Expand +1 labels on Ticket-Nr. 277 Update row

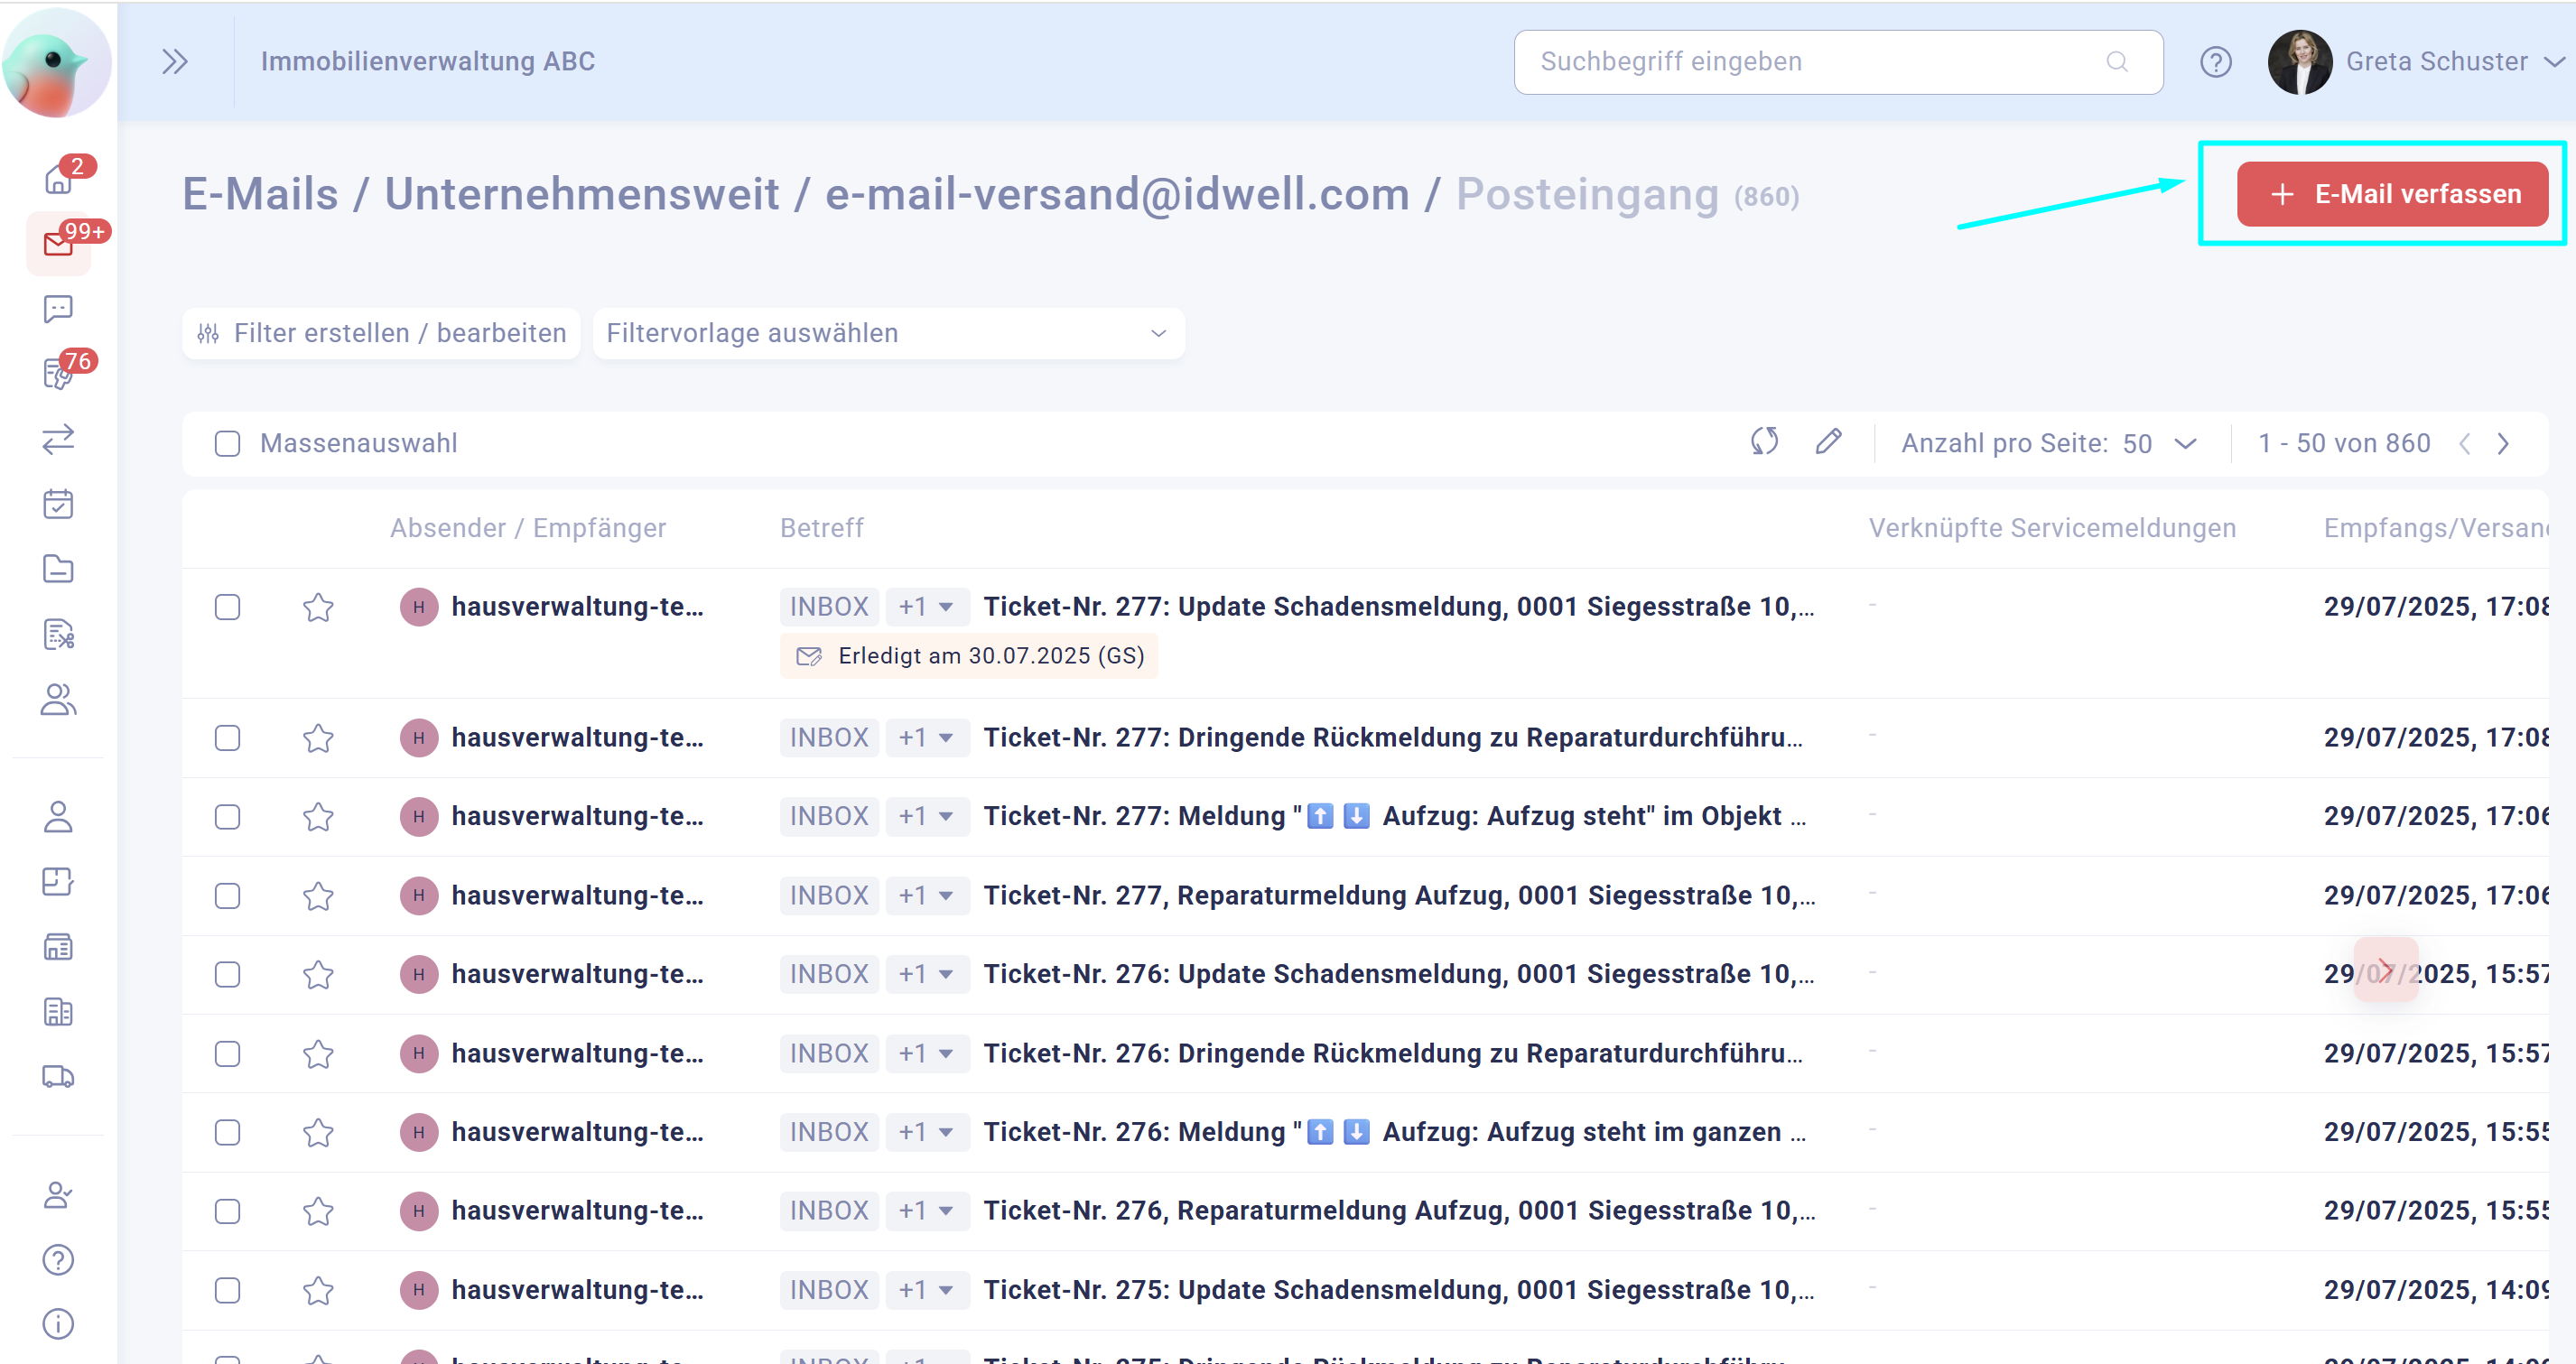click(x=926, y=607)
